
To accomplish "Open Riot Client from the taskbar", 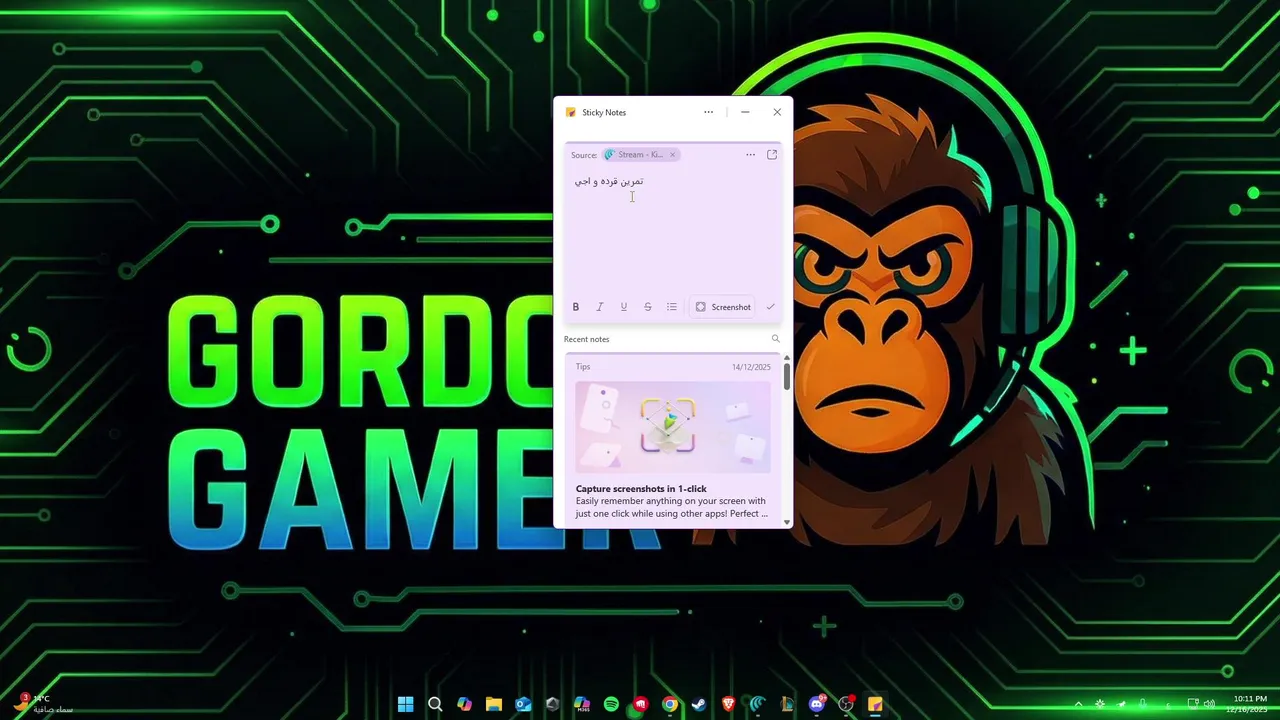I will tap(641, 704).
